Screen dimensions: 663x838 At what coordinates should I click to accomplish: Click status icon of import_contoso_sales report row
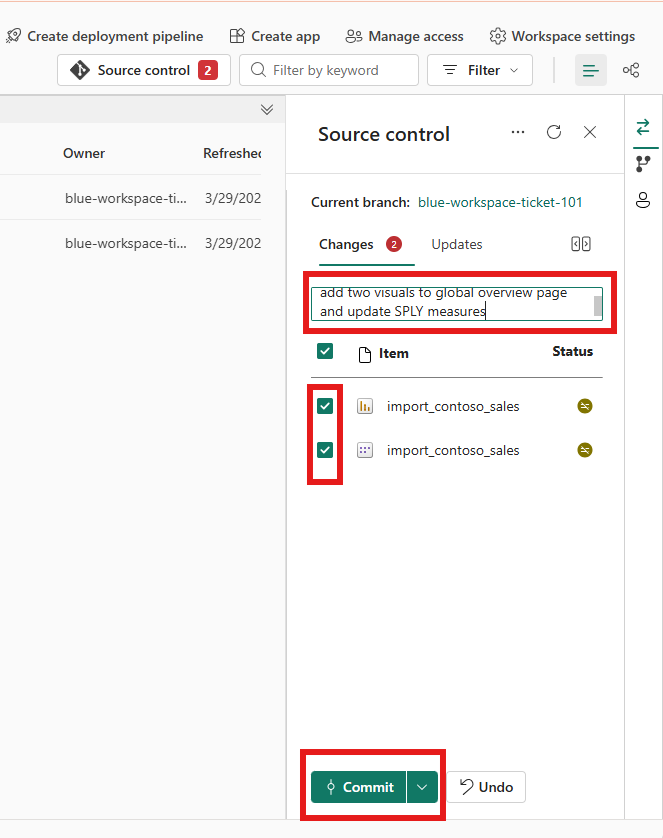click(585, 406)
